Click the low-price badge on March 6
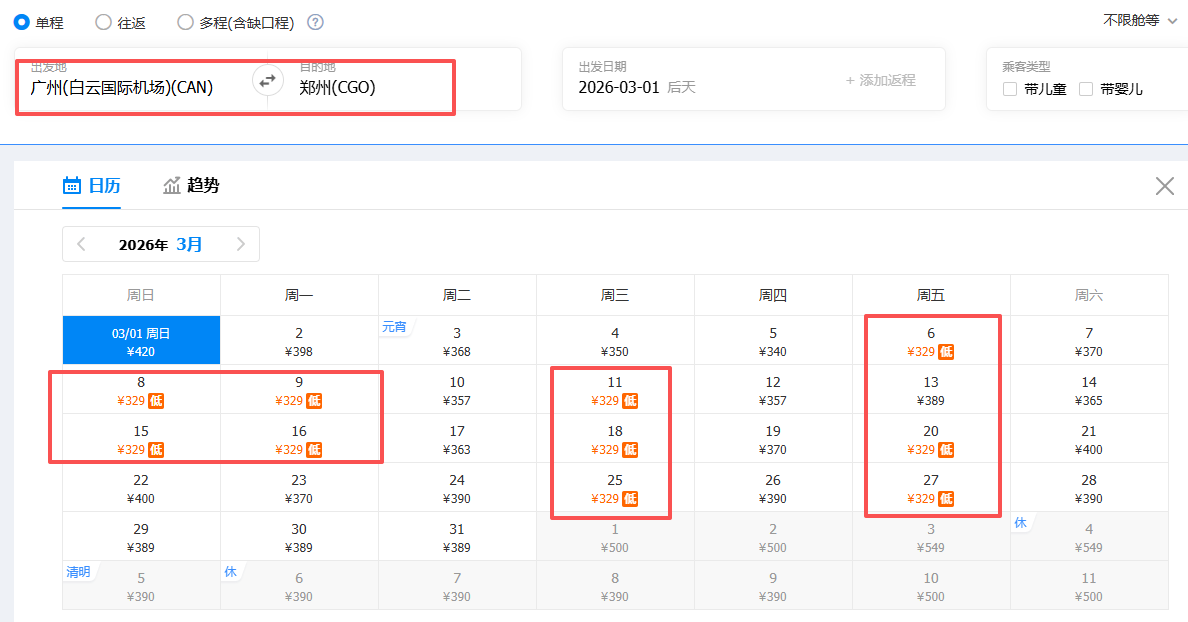 tap(945, 352)
